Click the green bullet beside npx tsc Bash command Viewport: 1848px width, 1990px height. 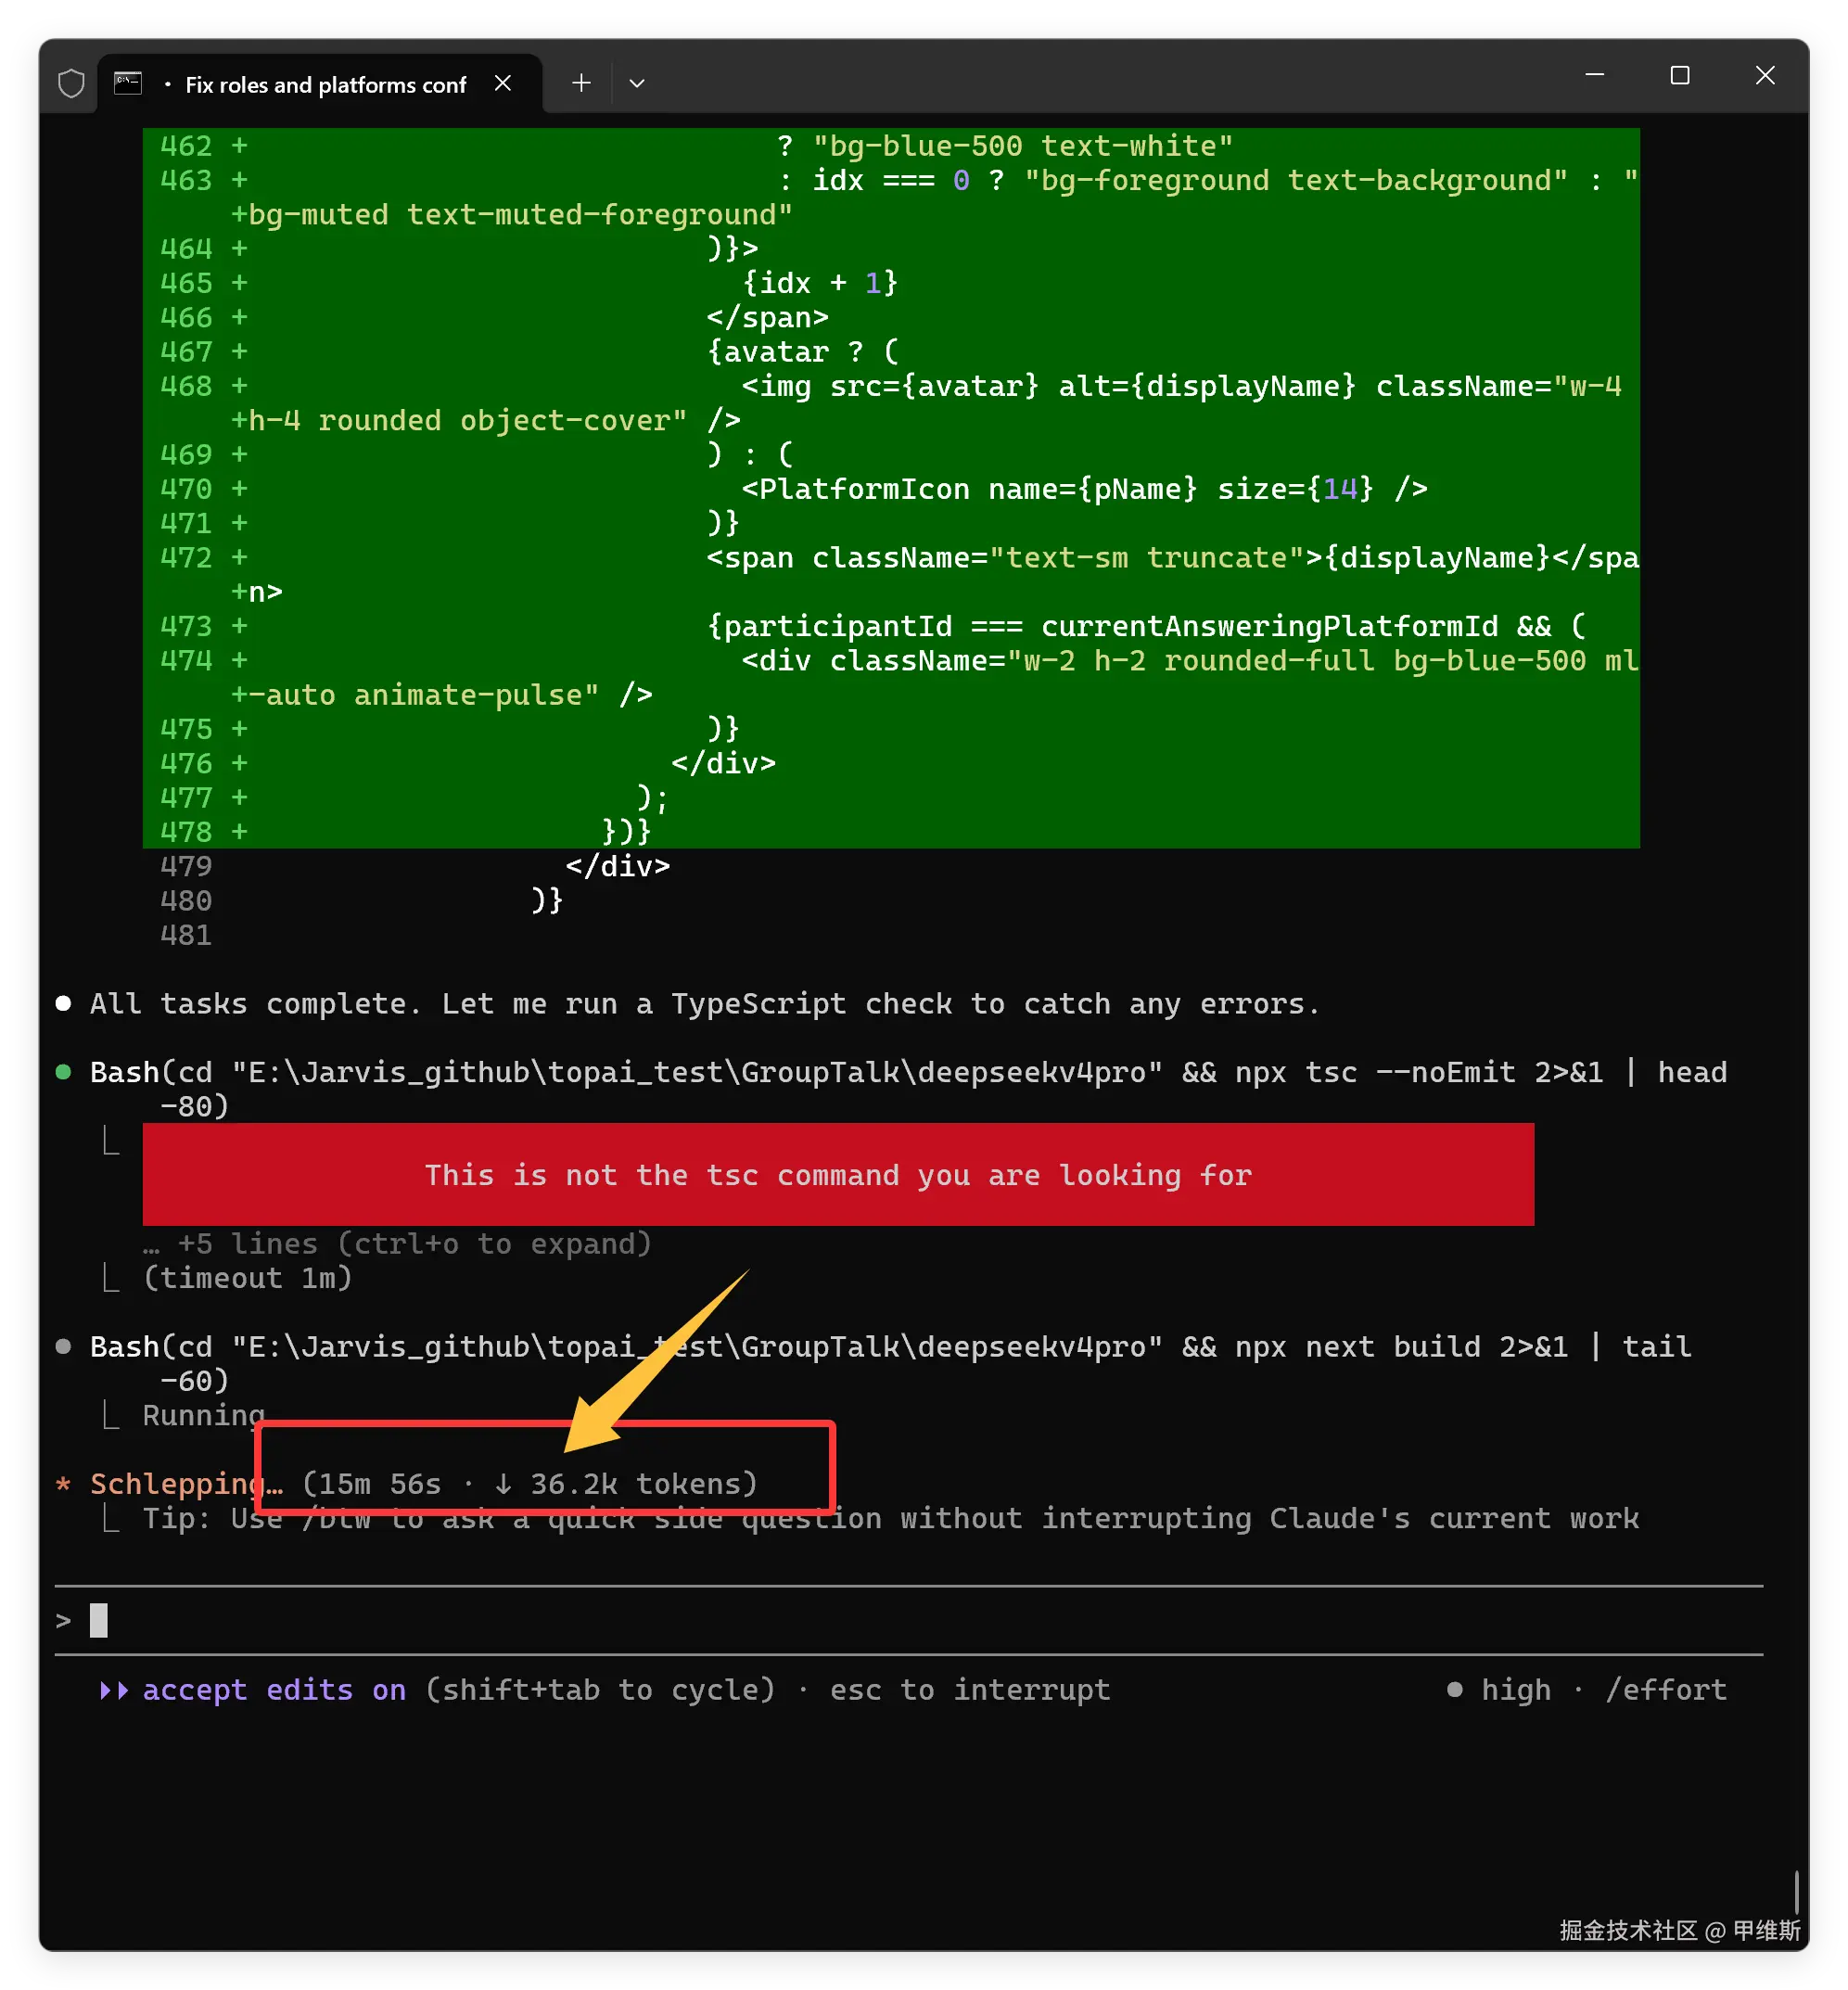pos(64,1072)
